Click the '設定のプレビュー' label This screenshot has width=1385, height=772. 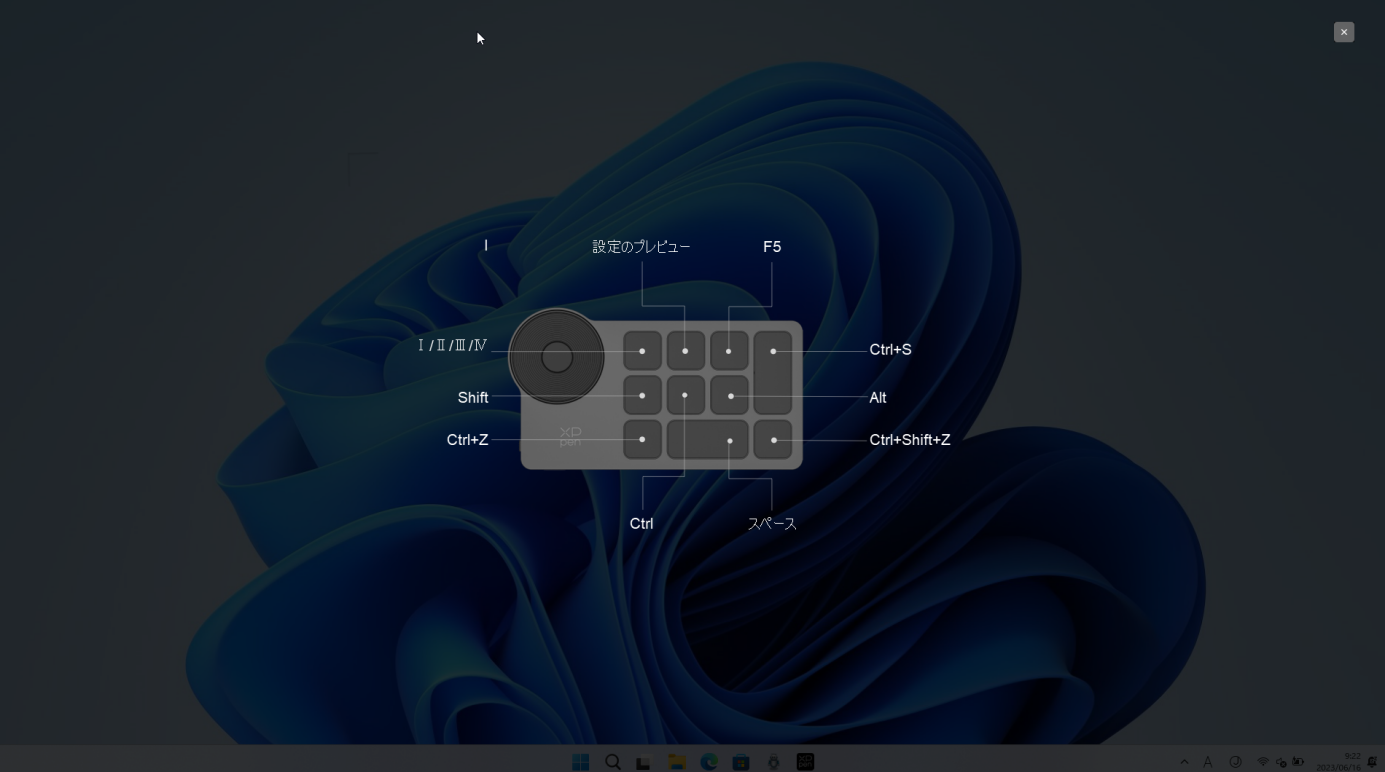[x=641, y=247]
